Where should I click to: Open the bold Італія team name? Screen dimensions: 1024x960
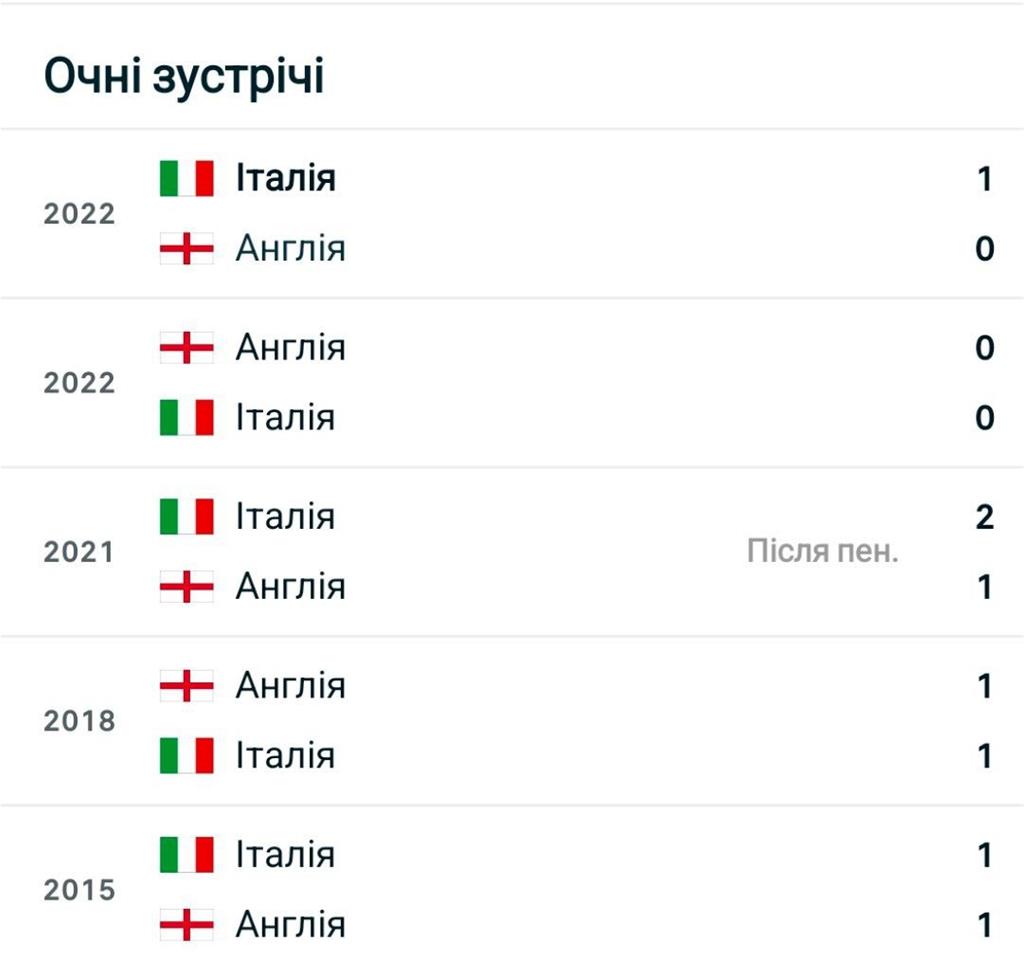(x=285, y=179)
